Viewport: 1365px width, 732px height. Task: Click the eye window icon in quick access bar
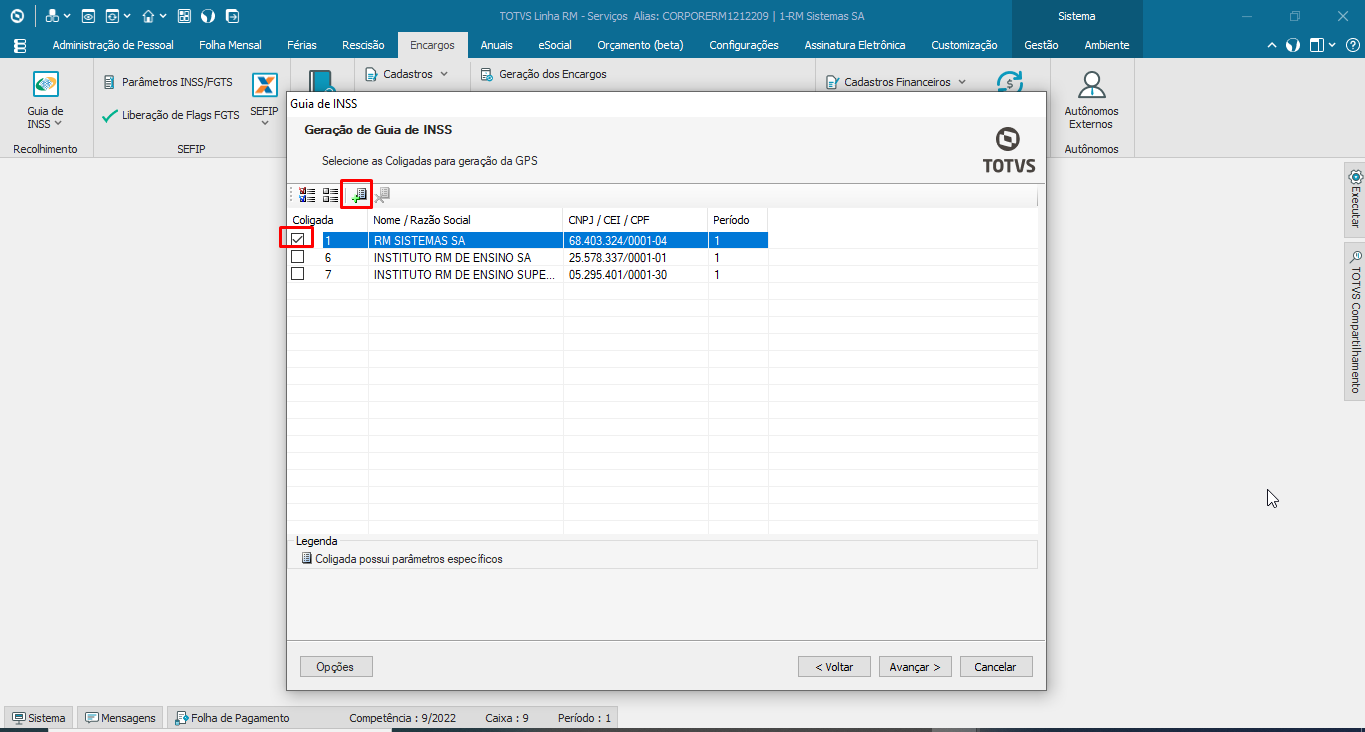pyautogui.click(x=88, y=16)
